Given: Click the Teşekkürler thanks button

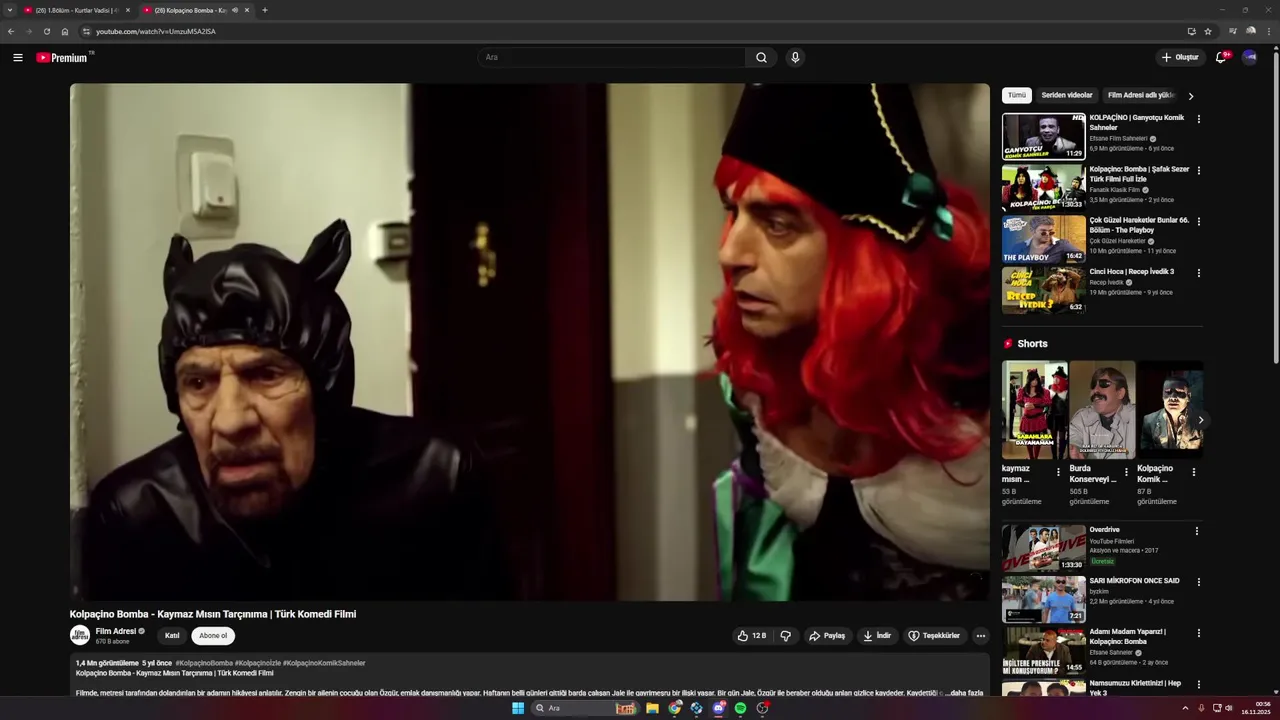Looking at the screenshot, I should [934, 636].
